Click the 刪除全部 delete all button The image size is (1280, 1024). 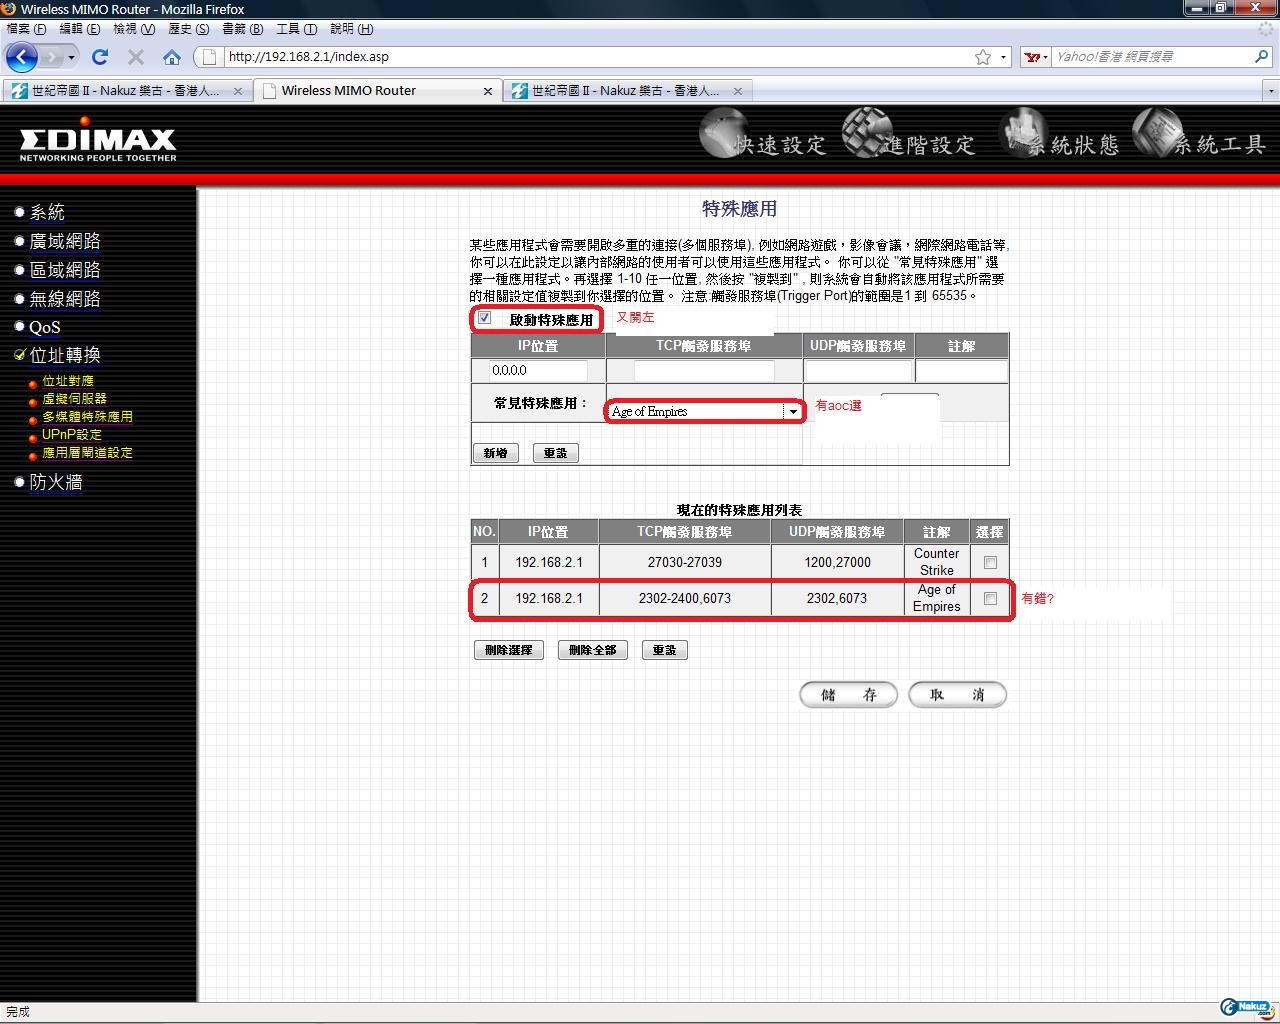click(x=592, y=650)
